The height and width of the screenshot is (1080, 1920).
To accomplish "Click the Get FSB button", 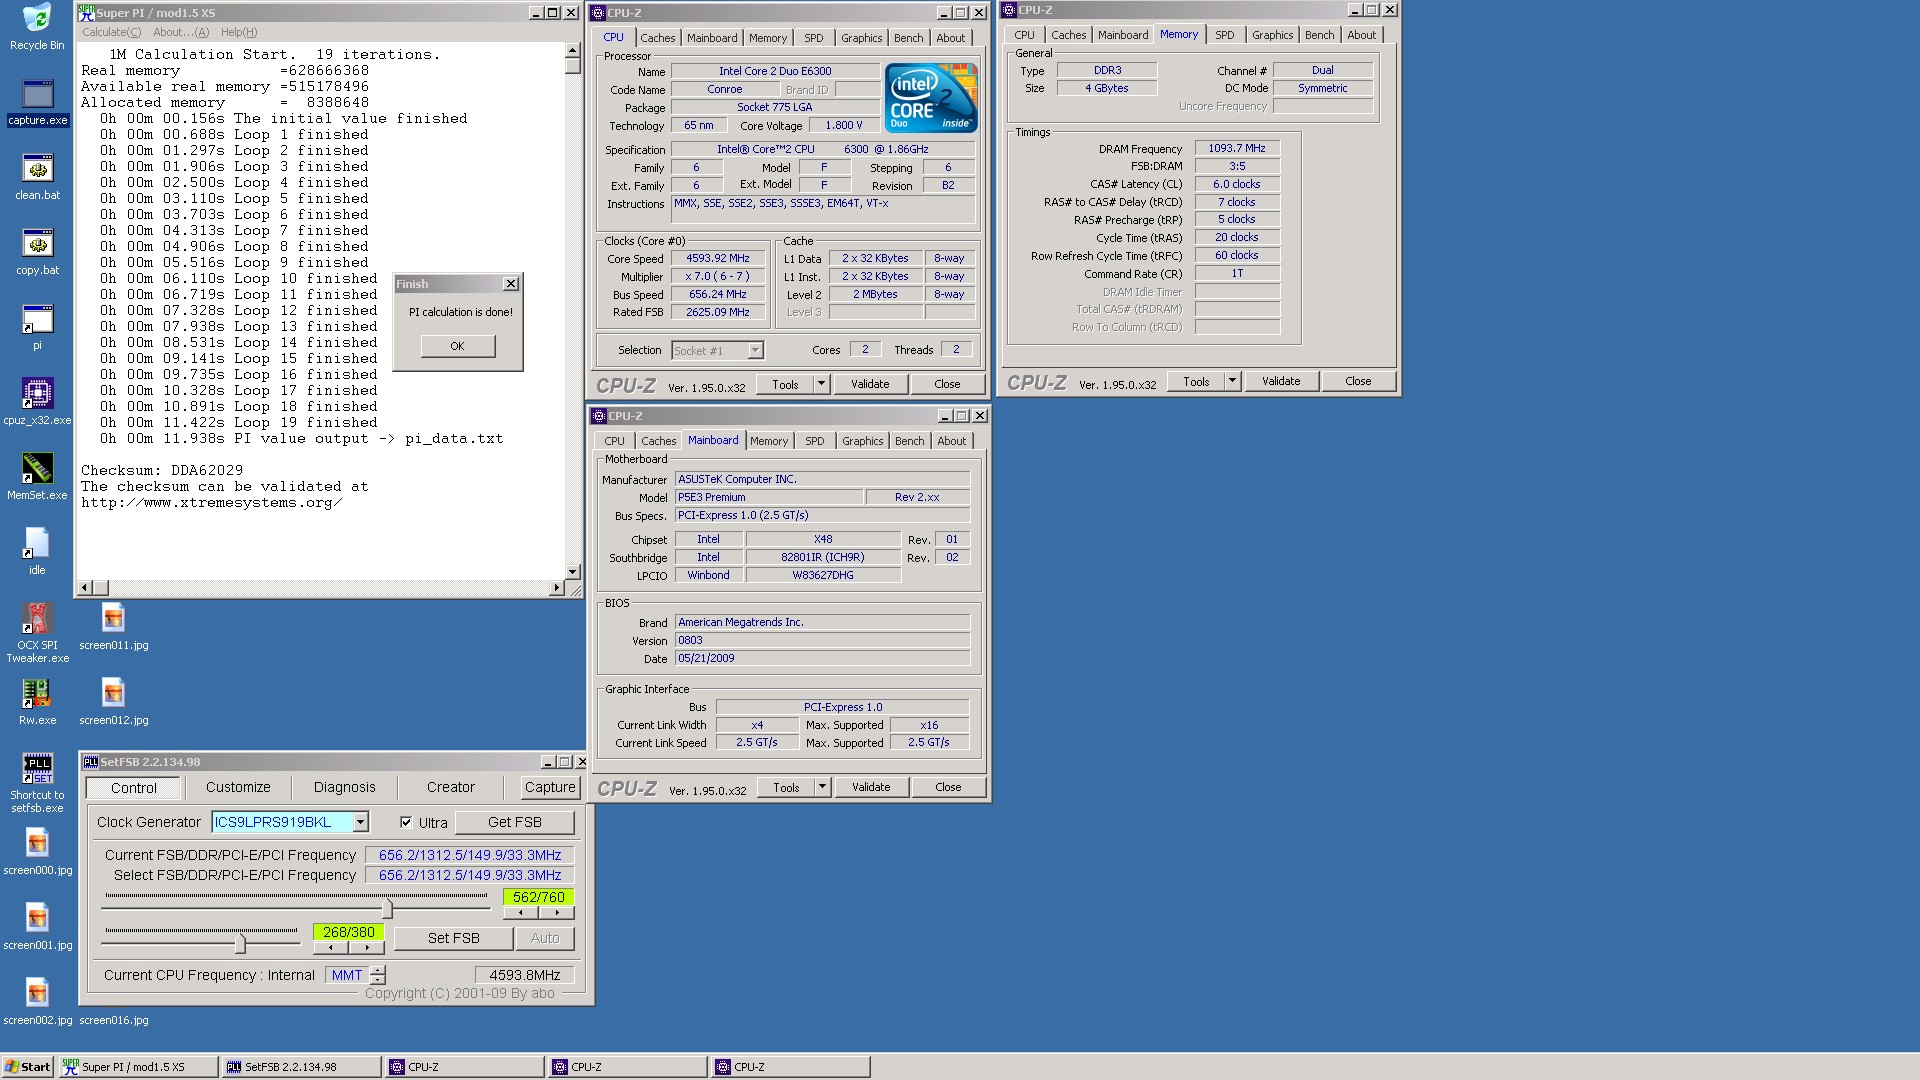I will coord(515,822).
